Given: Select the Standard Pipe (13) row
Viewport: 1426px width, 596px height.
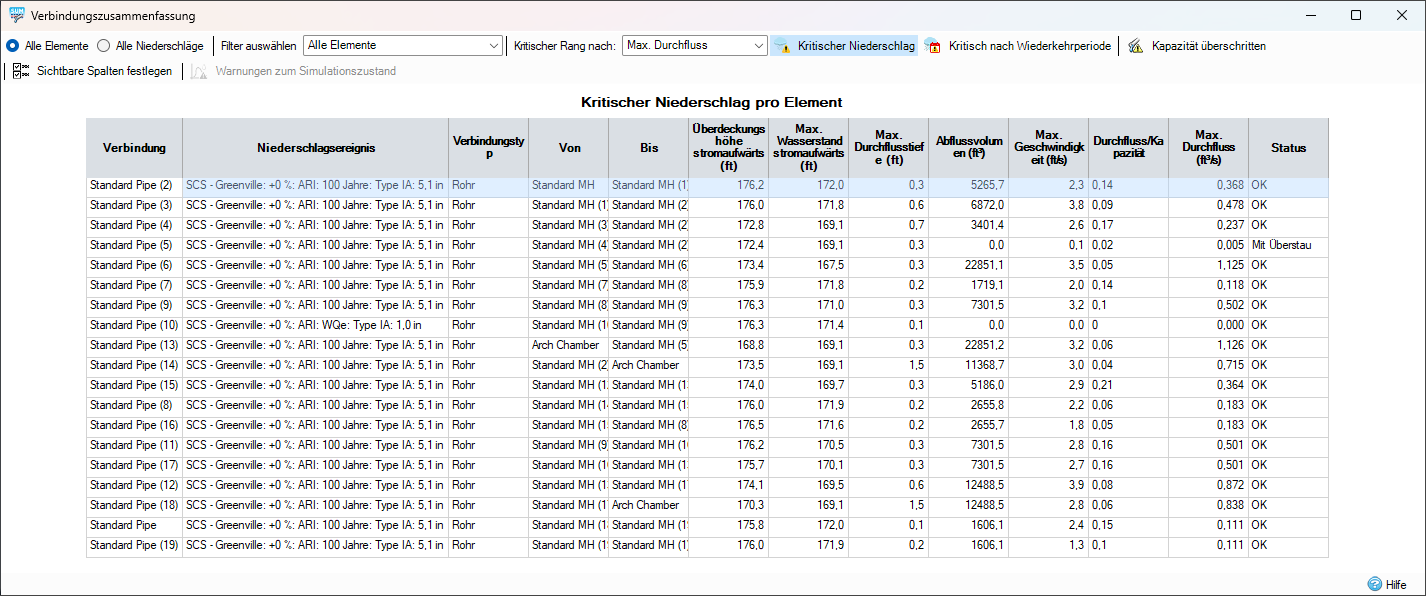Looking at the screenshot, I should click(x=708, y=345).
